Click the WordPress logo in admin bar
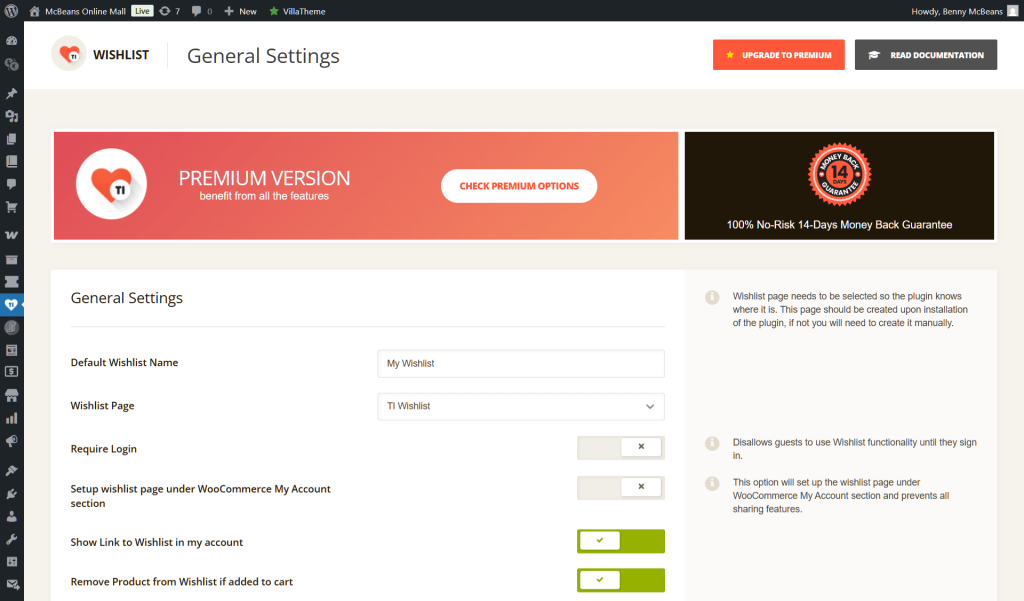Viewport: 1024px width, 601px height. point(10,10)
